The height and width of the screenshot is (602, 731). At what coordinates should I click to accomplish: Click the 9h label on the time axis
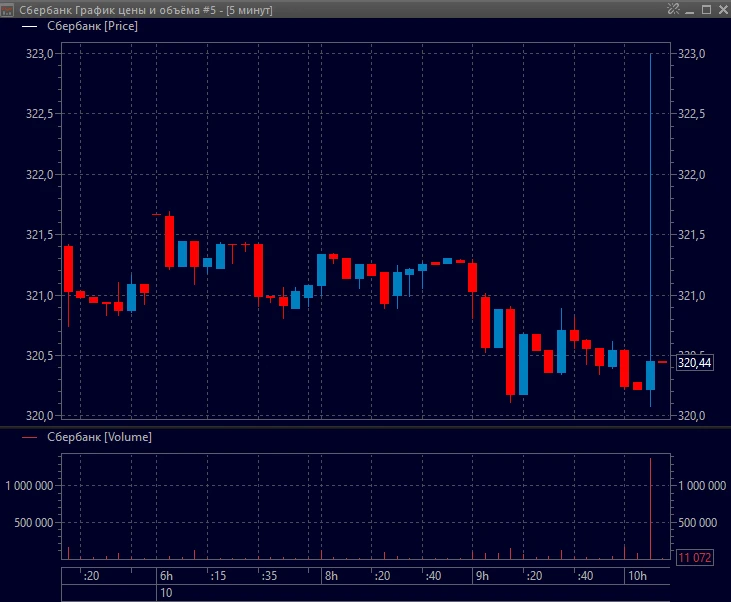(483, 576)
